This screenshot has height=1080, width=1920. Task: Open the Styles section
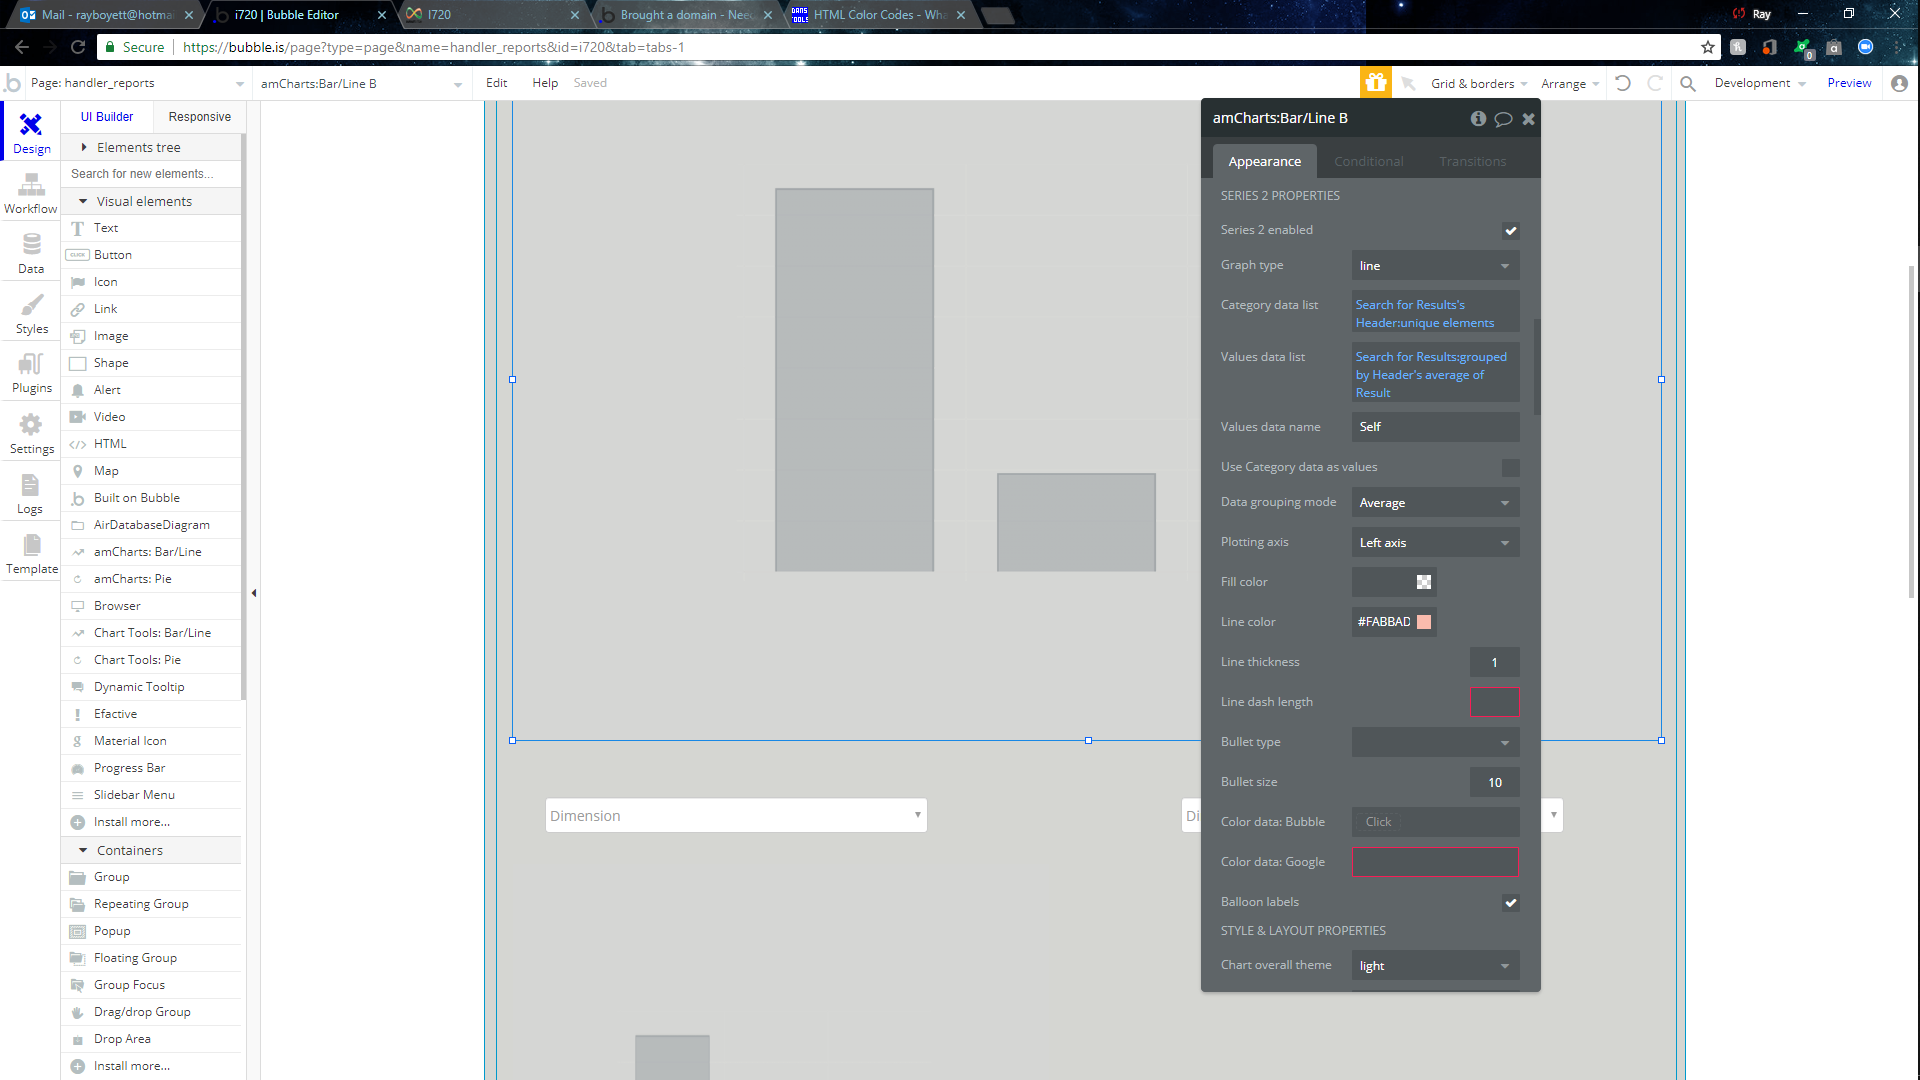pos(31,314)
